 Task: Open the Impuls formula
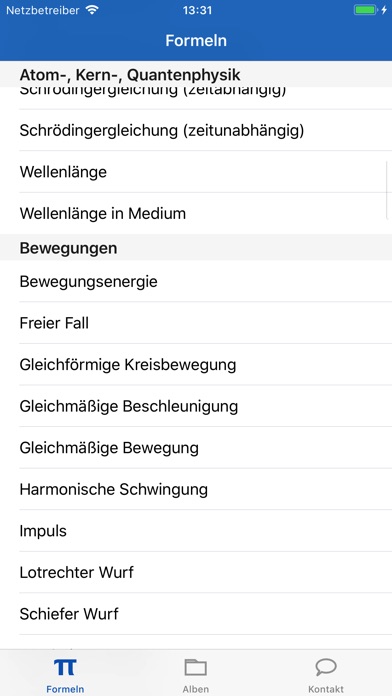(x=196, y=531)
